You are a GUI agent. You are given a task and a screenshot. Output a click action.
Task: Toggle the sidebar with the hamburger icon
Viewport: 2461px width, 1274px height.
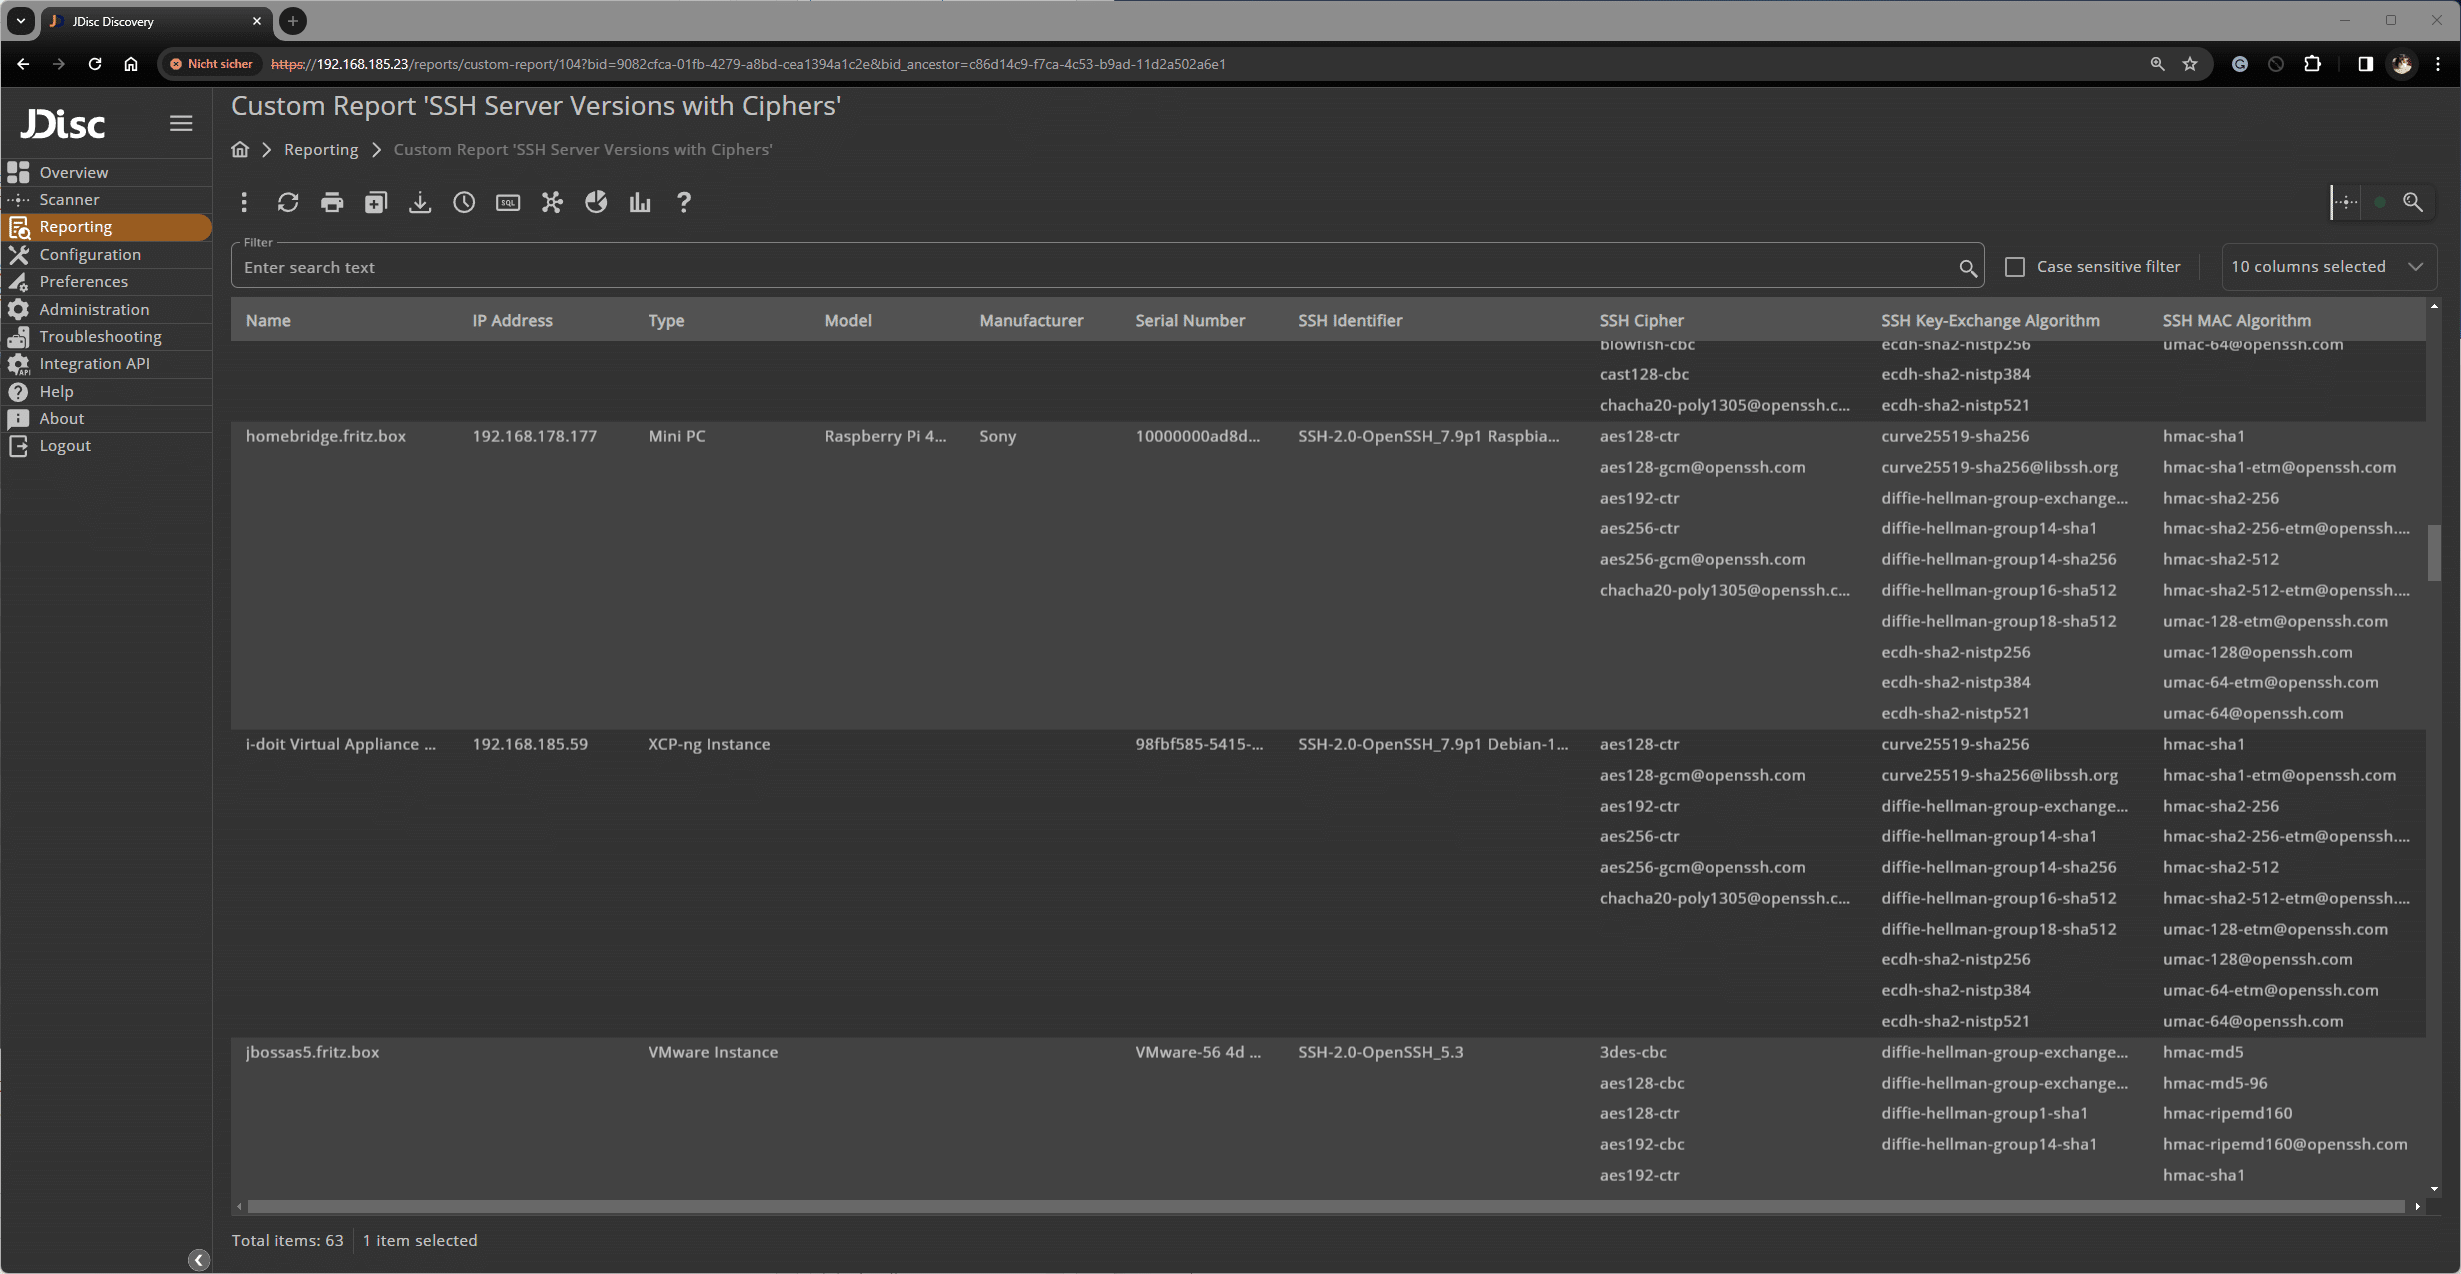[182, 122]
